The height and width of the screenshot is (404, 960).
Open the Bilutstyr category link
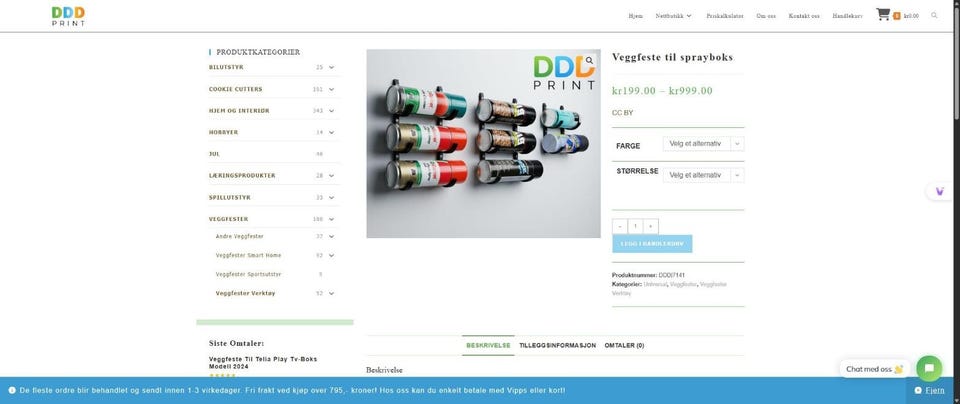pyautogui.click(x=226, y=67)
